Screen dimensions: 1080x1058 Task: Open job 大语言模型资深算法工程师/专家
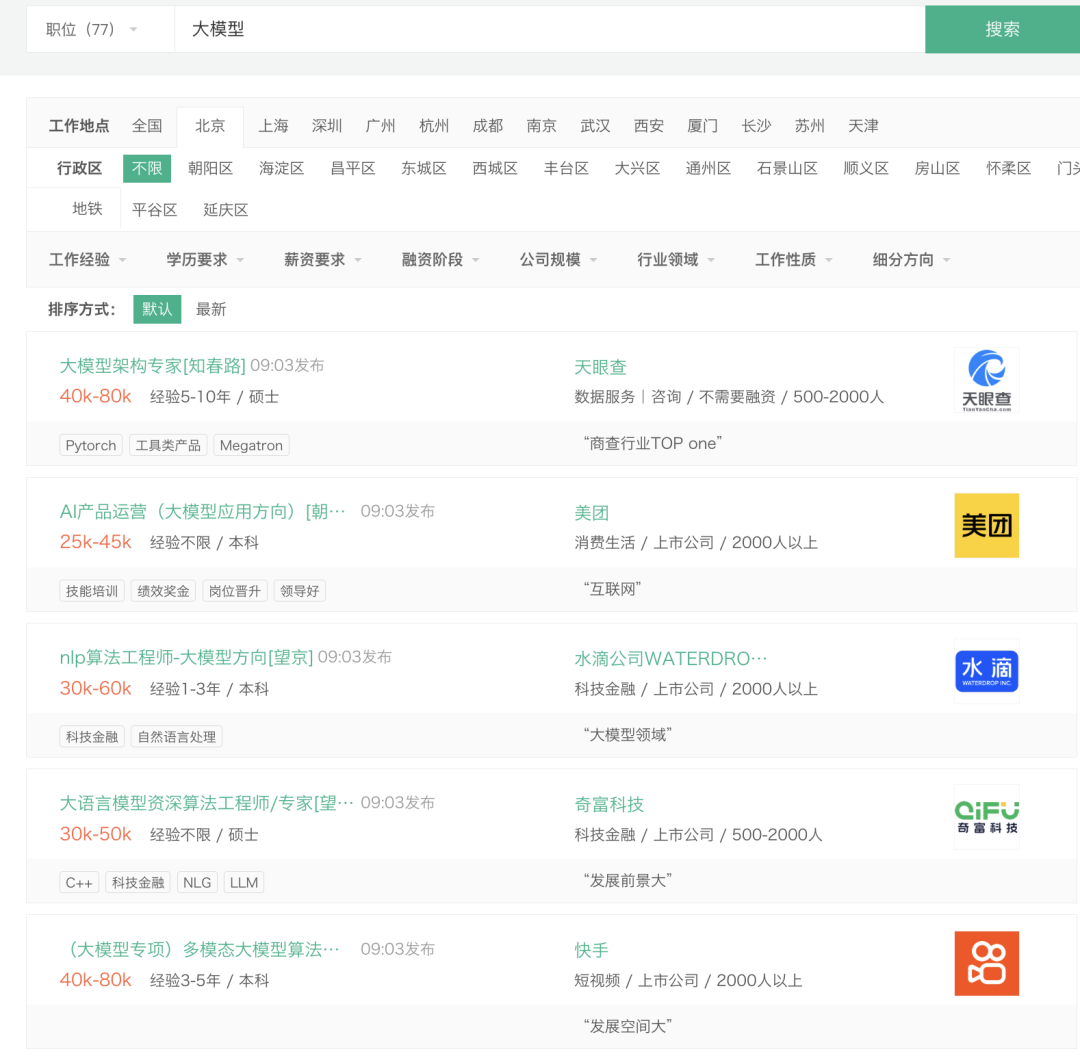pyautogui.click(x=207, y=803)
